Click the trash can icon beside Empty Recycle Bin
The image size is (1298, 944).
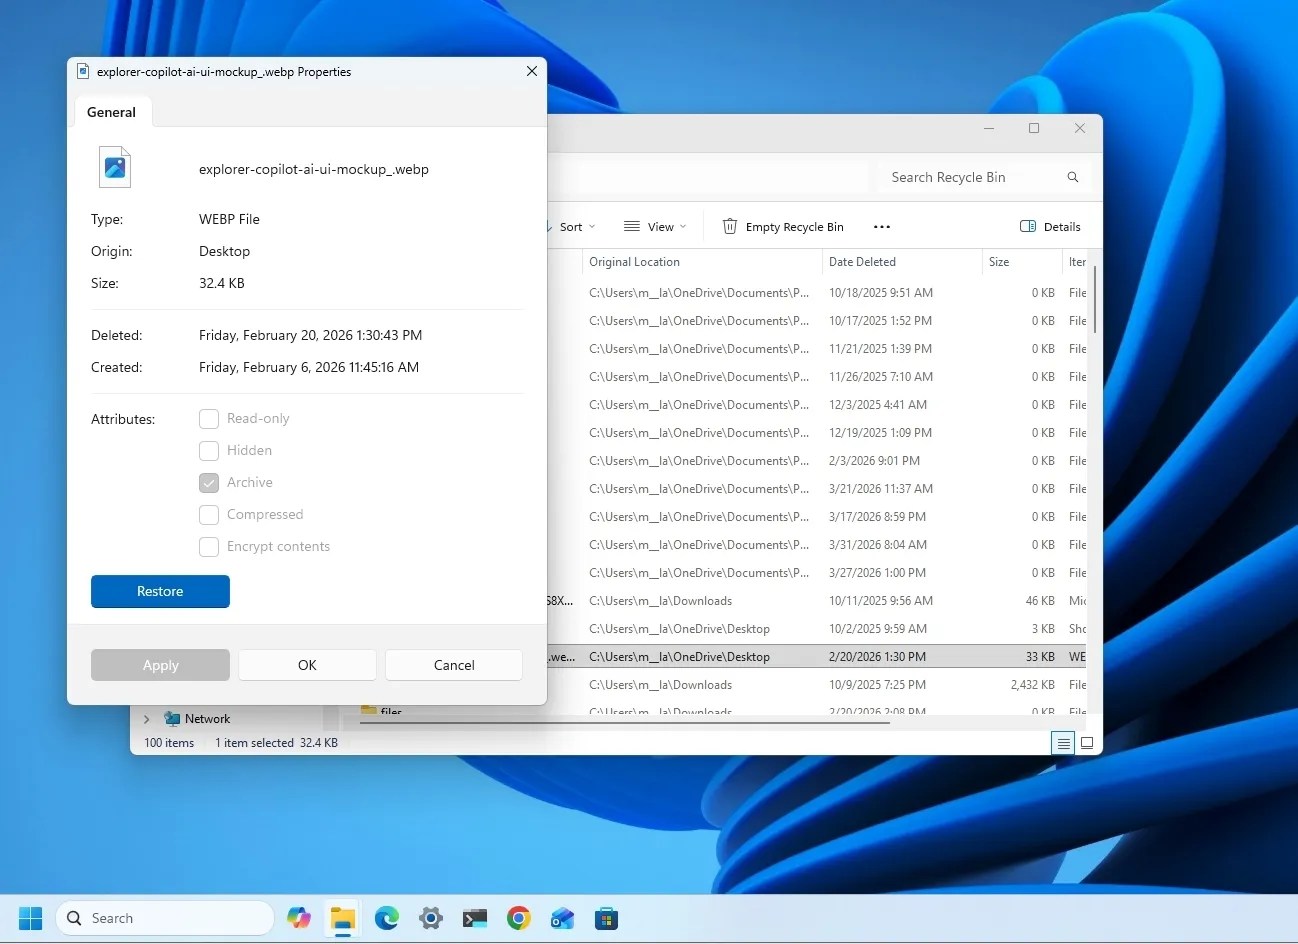tap(730, 227)
